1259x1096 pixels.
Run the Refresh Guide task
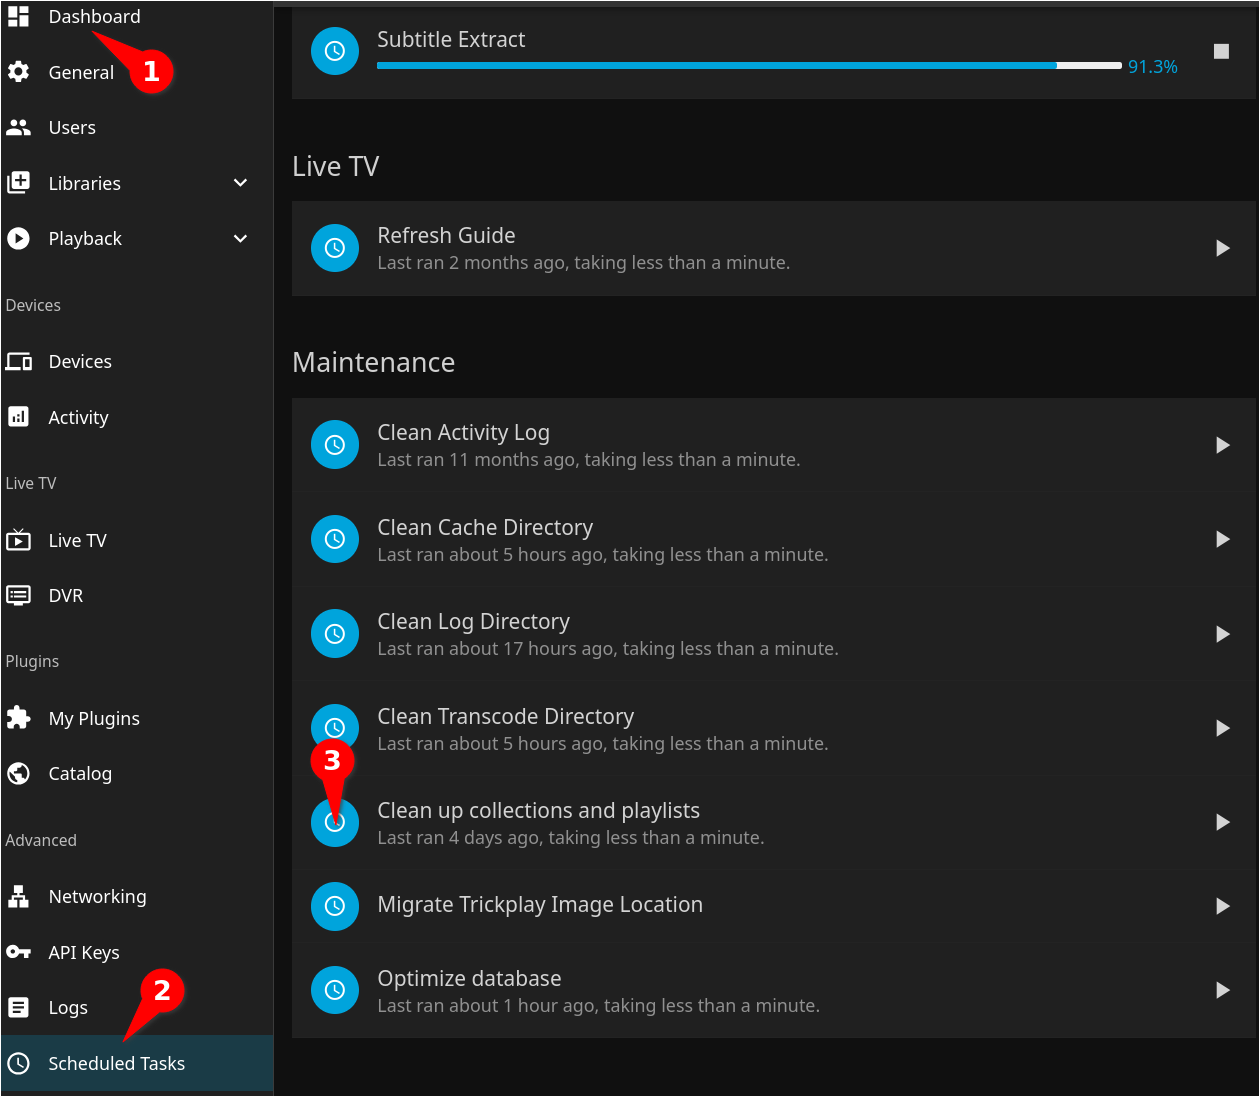pyautogui.click(x=1222, y=248)
